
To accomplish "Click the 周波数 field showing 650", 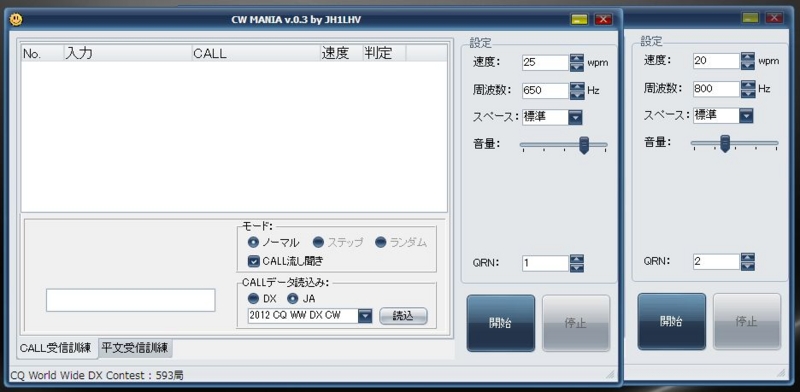I will (x=545, y=91).
